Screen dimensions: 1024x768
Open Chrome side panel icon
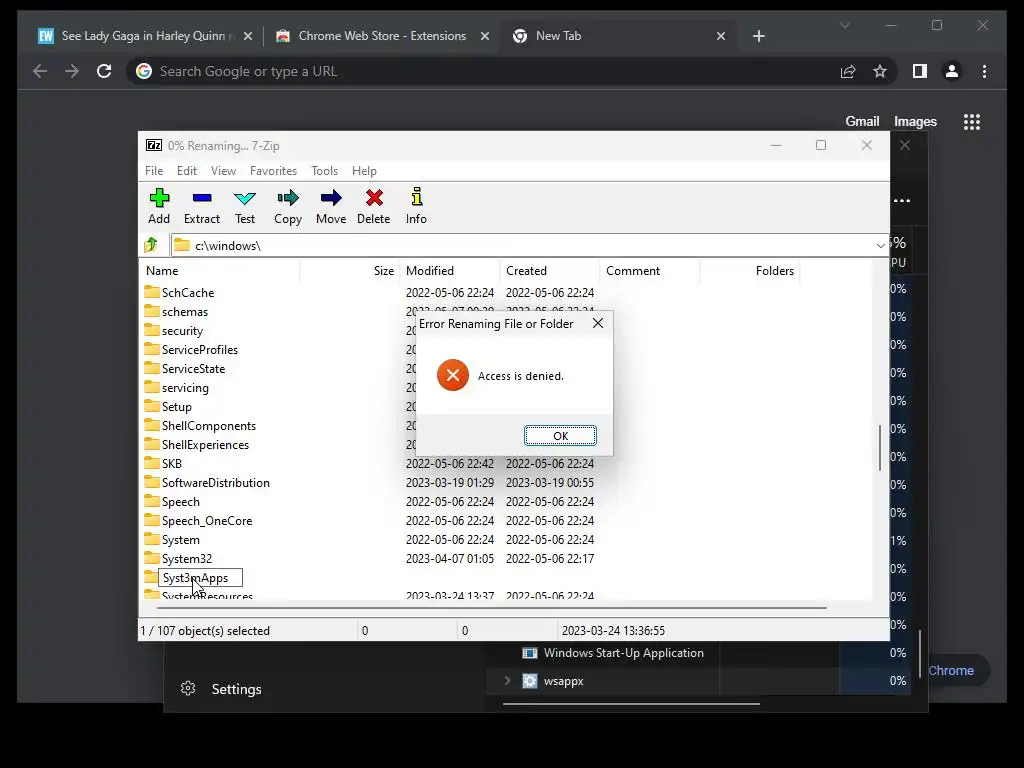coord(920,71)
